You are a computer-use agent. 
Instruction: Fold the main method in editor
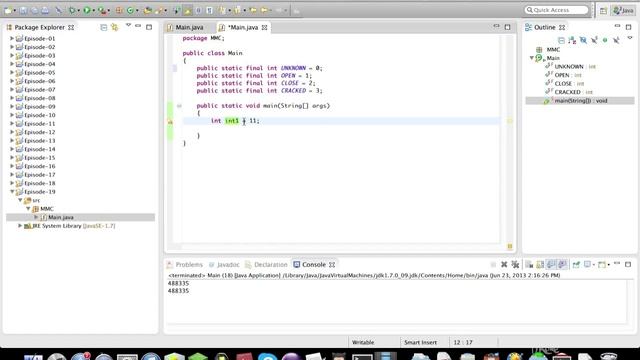(179, 106)
